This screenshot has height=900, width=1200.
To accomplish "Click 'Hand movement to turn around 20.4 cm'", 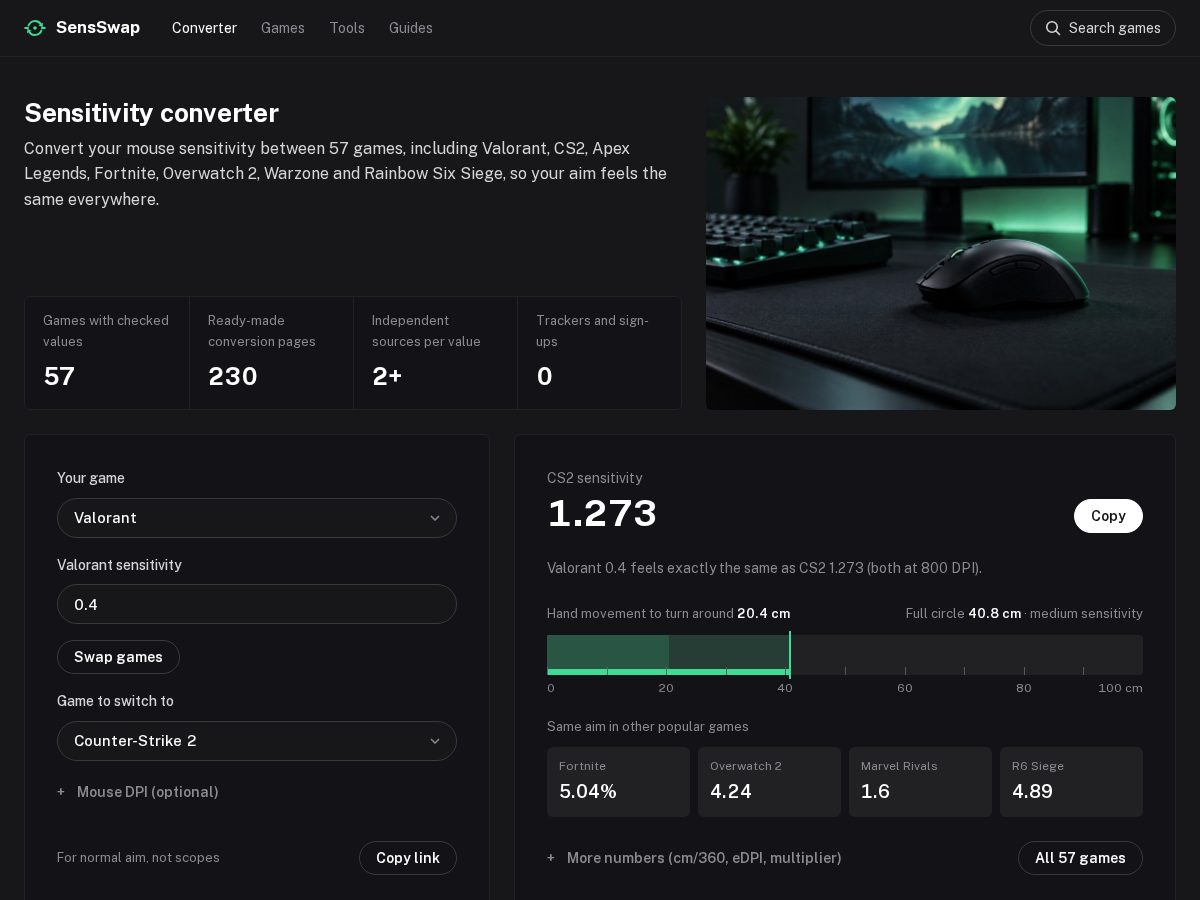I will tap(669, 613).
